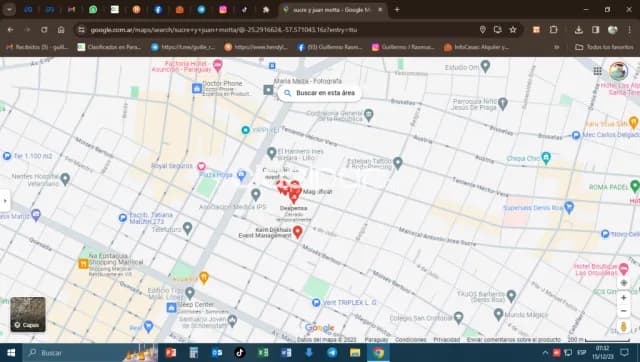The width and height of the screenshot is (640, 362).
Task: Click the Factoria Hotel Asunción pin
Action: click(218, 64)
